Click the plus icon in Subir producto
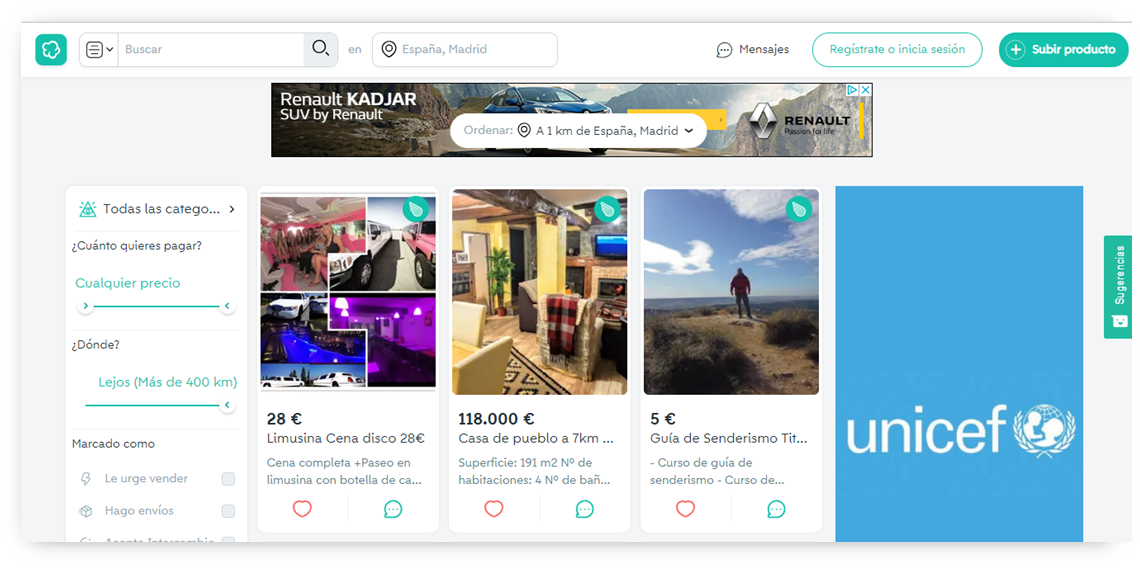 (x=1015, y=50)
